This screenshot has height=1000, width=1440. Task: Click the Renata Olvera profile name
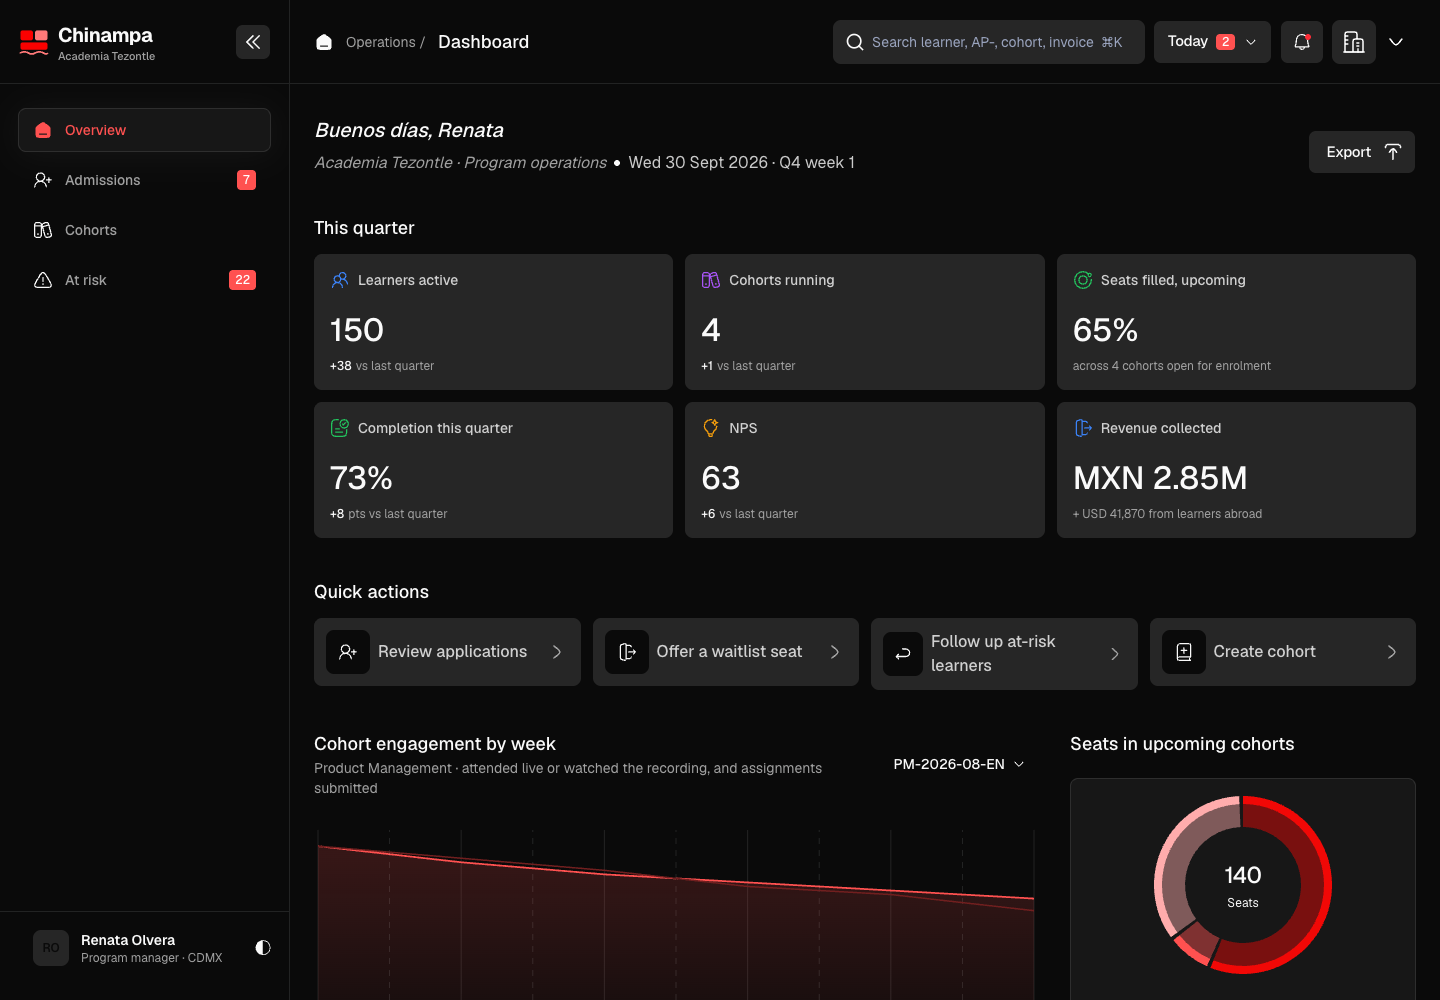coord(128,940)
